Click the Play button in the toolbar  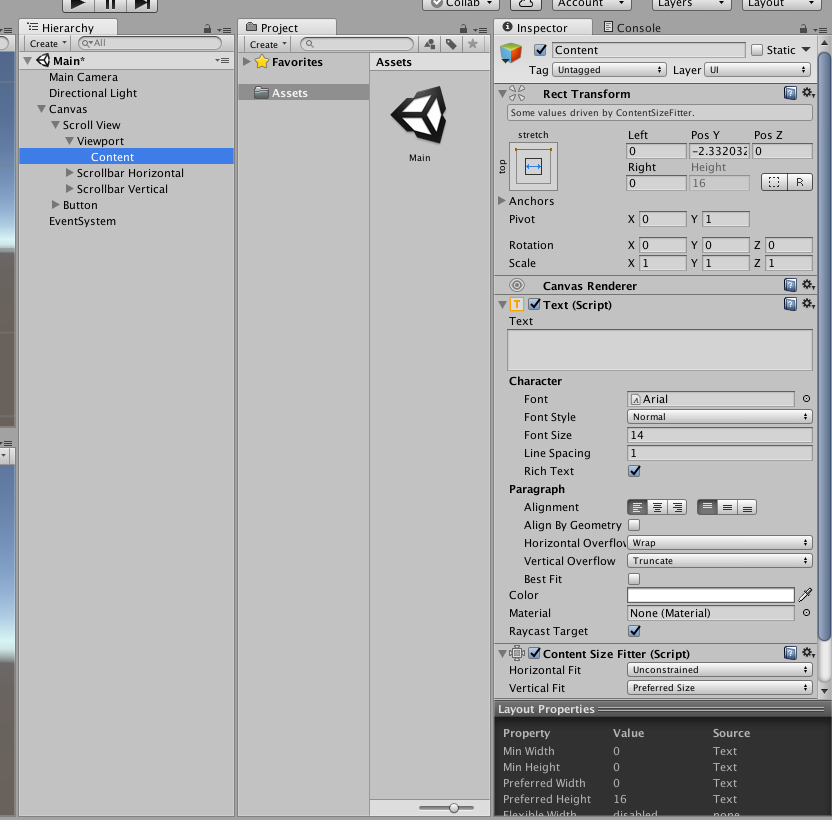79,4
